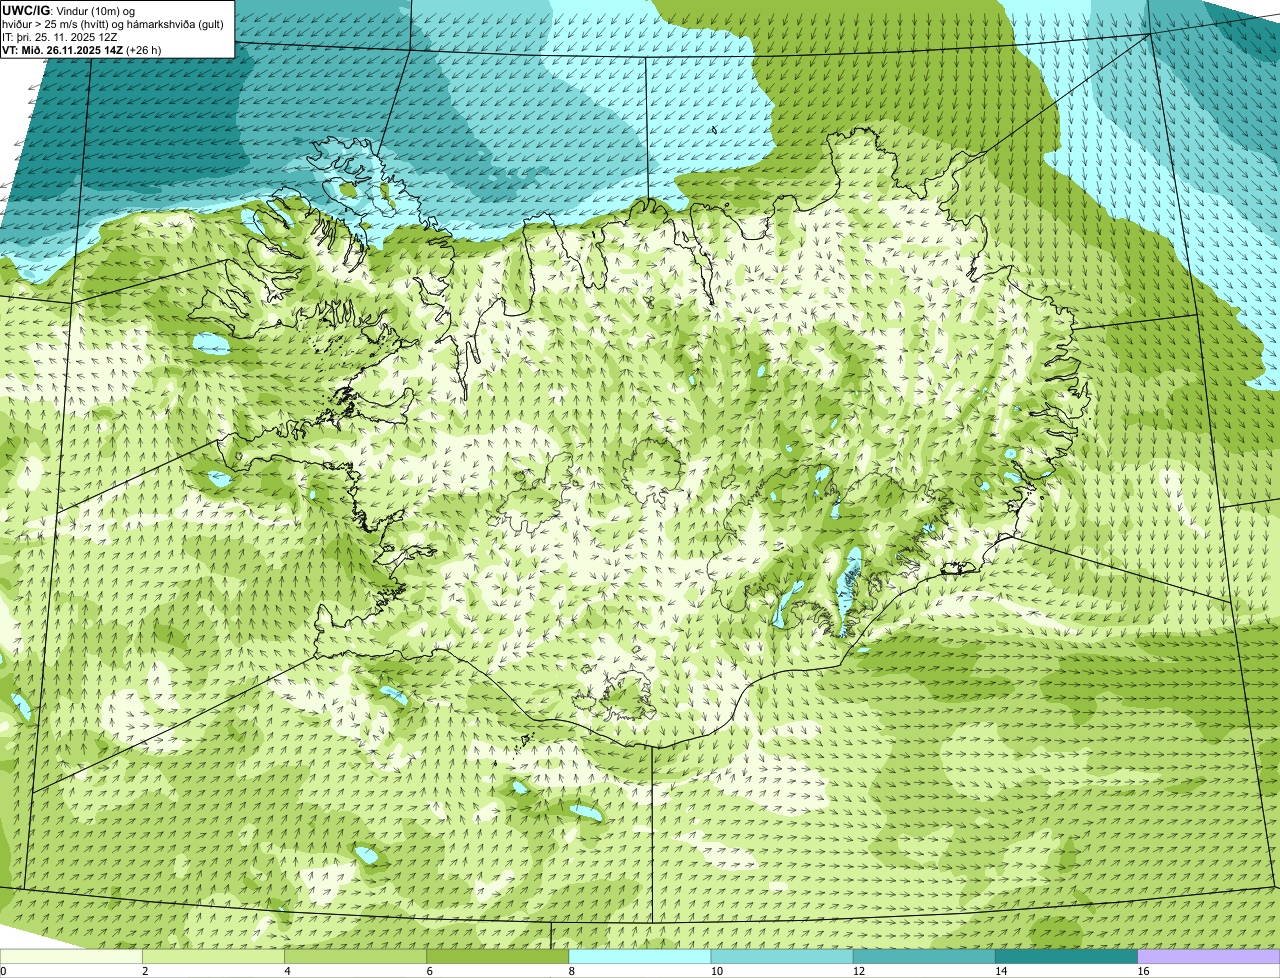The width and height of the screenshot is (1280, 978).
Task: Click the "10" label on the legend scale
Action: pyautogui.click(x=716, y=971)
